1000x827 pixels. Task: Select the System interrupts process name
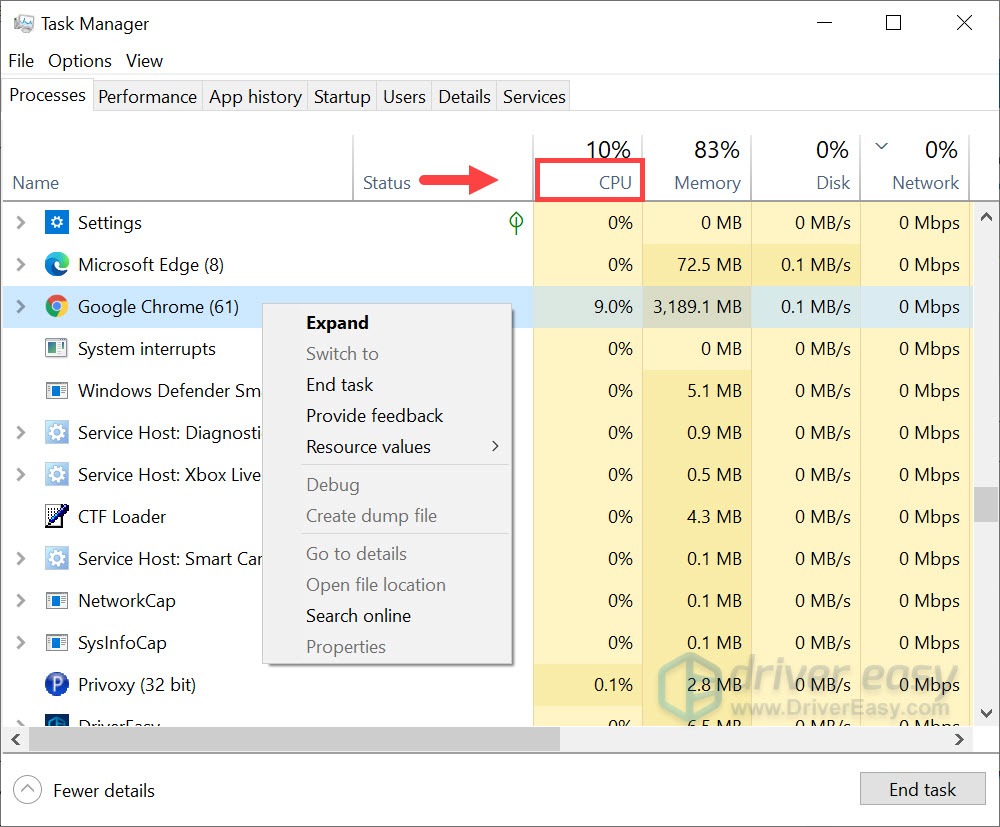point(147,349)
